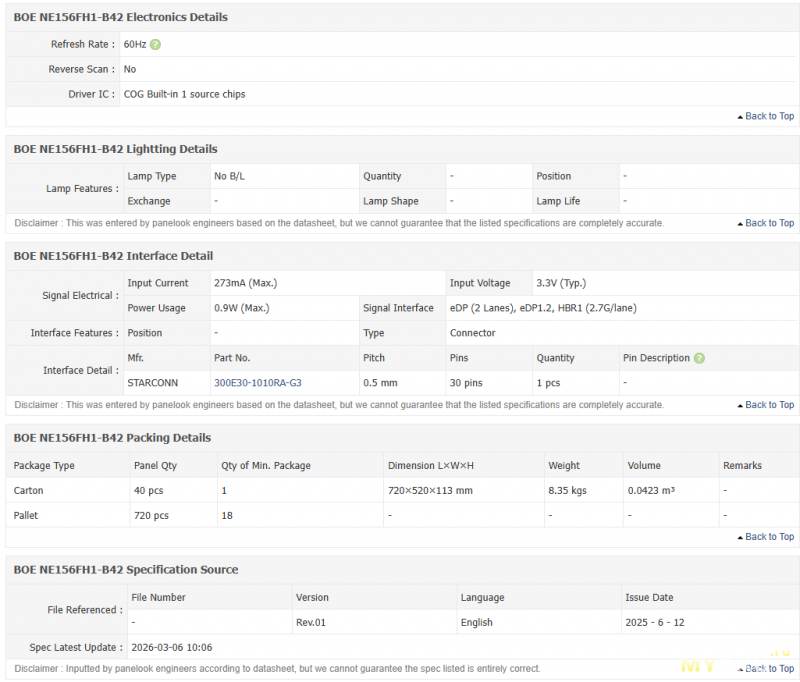Viewport: 800px width, 682px height.
Task: Click the Lightting Details section heading
Action: point(115,149)
